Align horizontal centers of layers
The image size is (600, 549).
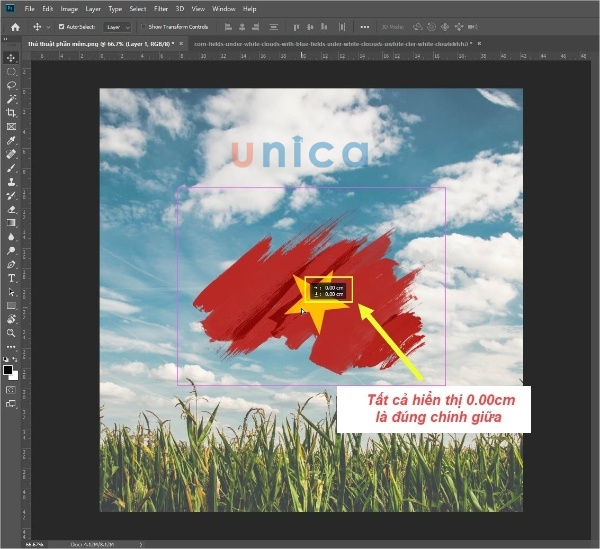pyautogui.click(x=242, y=27)
